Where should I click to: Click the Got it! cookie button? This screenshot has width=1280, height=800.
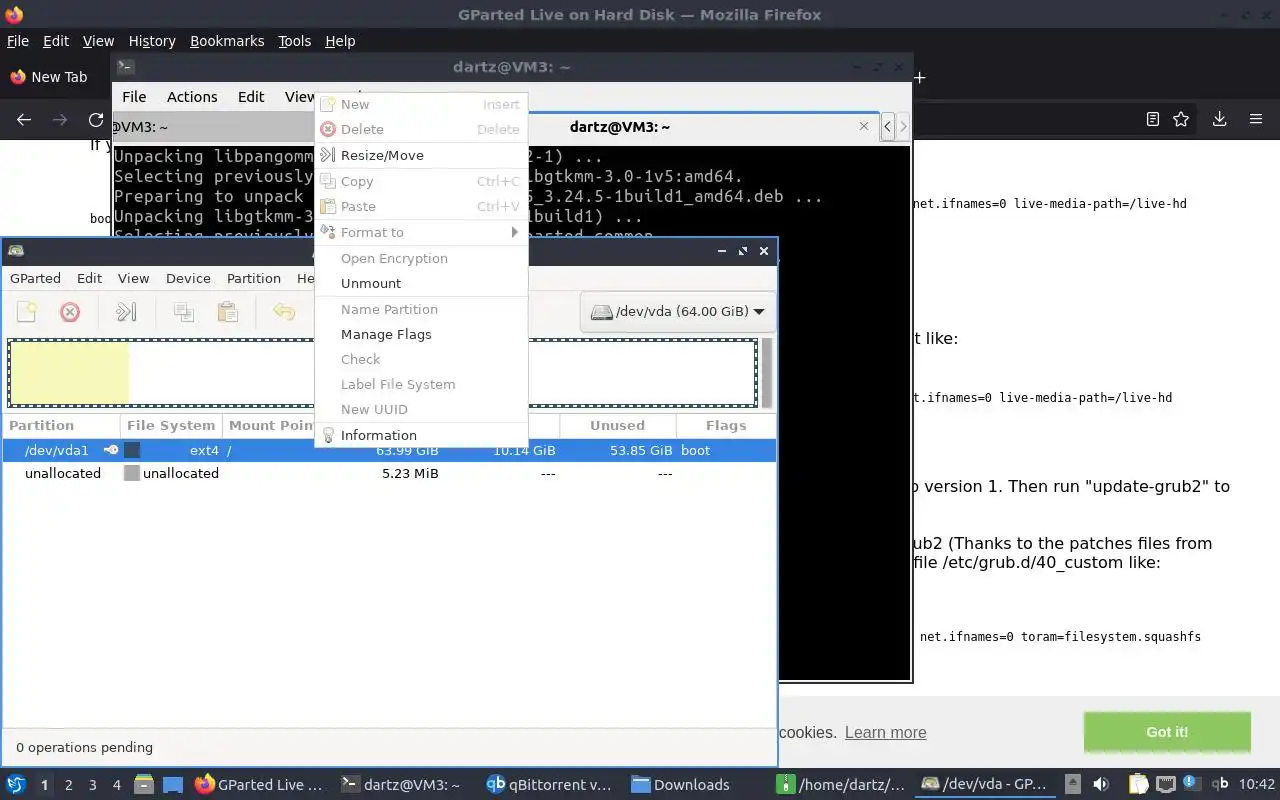(1167, 732)
